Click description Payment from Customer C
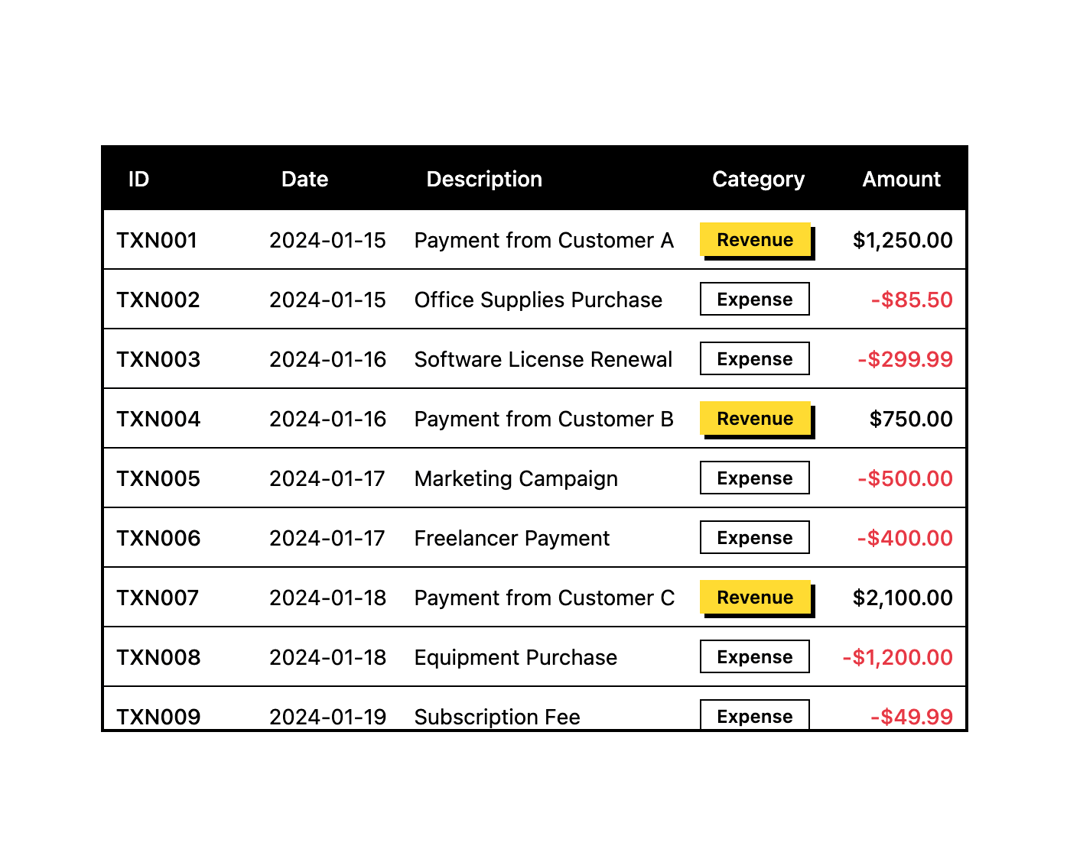The width and height of the screenshot is (1080, 865). [545, 598]
